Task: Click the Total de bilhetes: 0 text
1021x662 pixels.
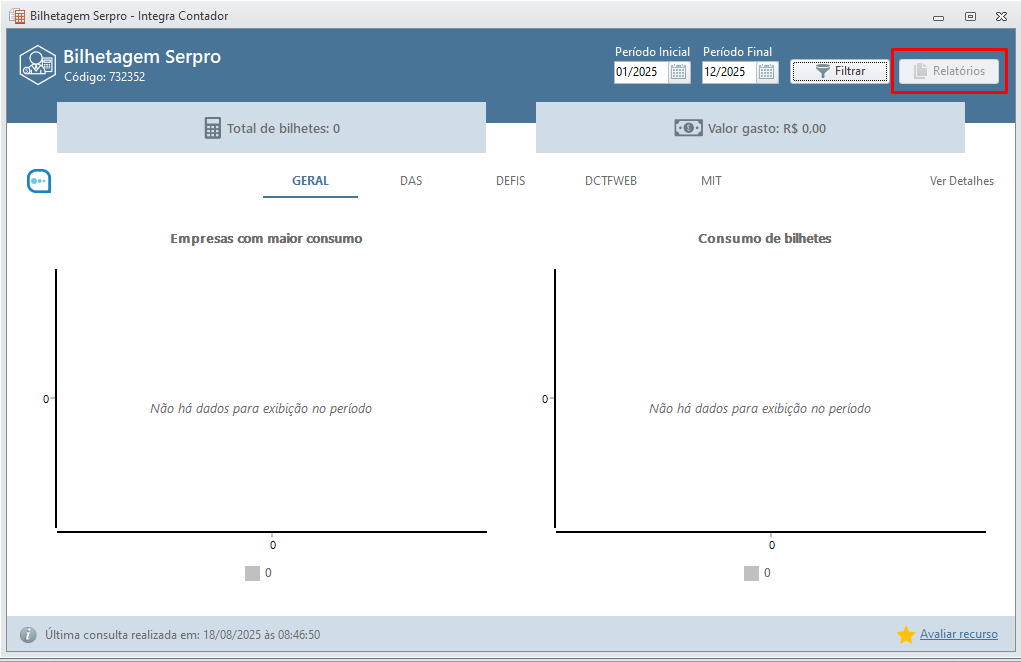Action: click(x=283, y=128)
